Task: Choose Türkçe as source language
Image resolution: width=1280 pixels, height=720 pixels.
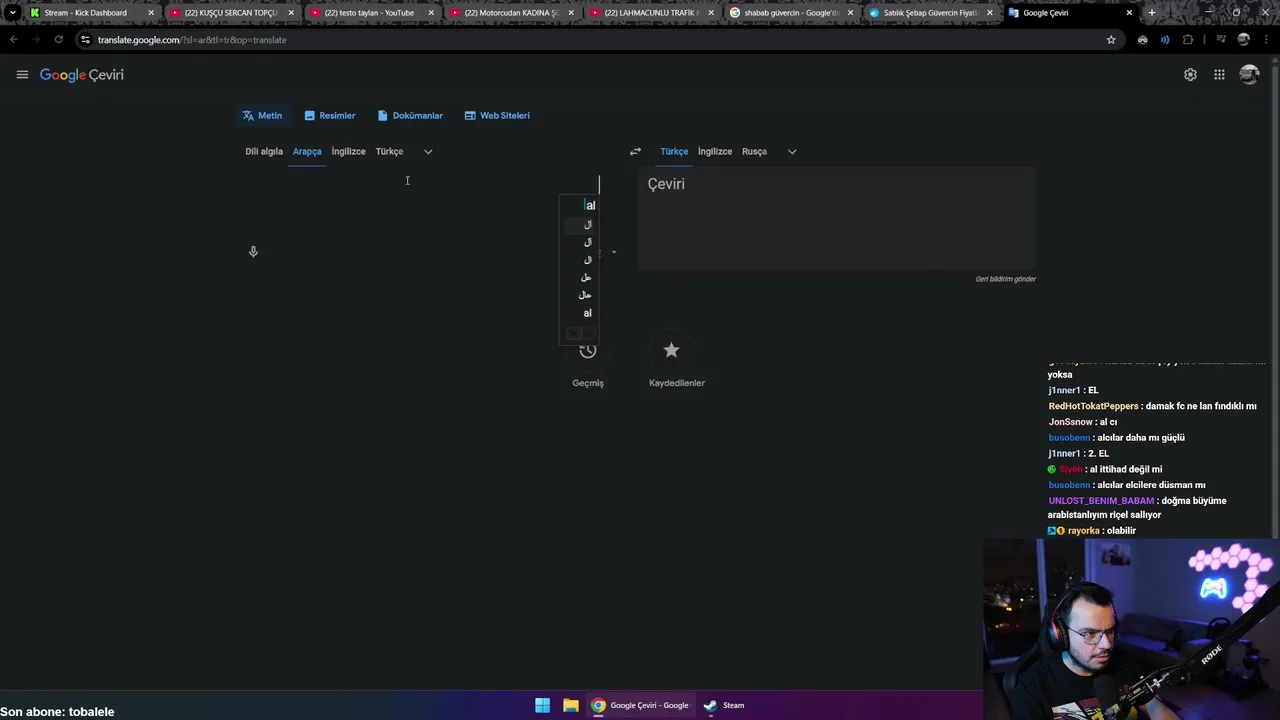Action: (x=389, y=151)
